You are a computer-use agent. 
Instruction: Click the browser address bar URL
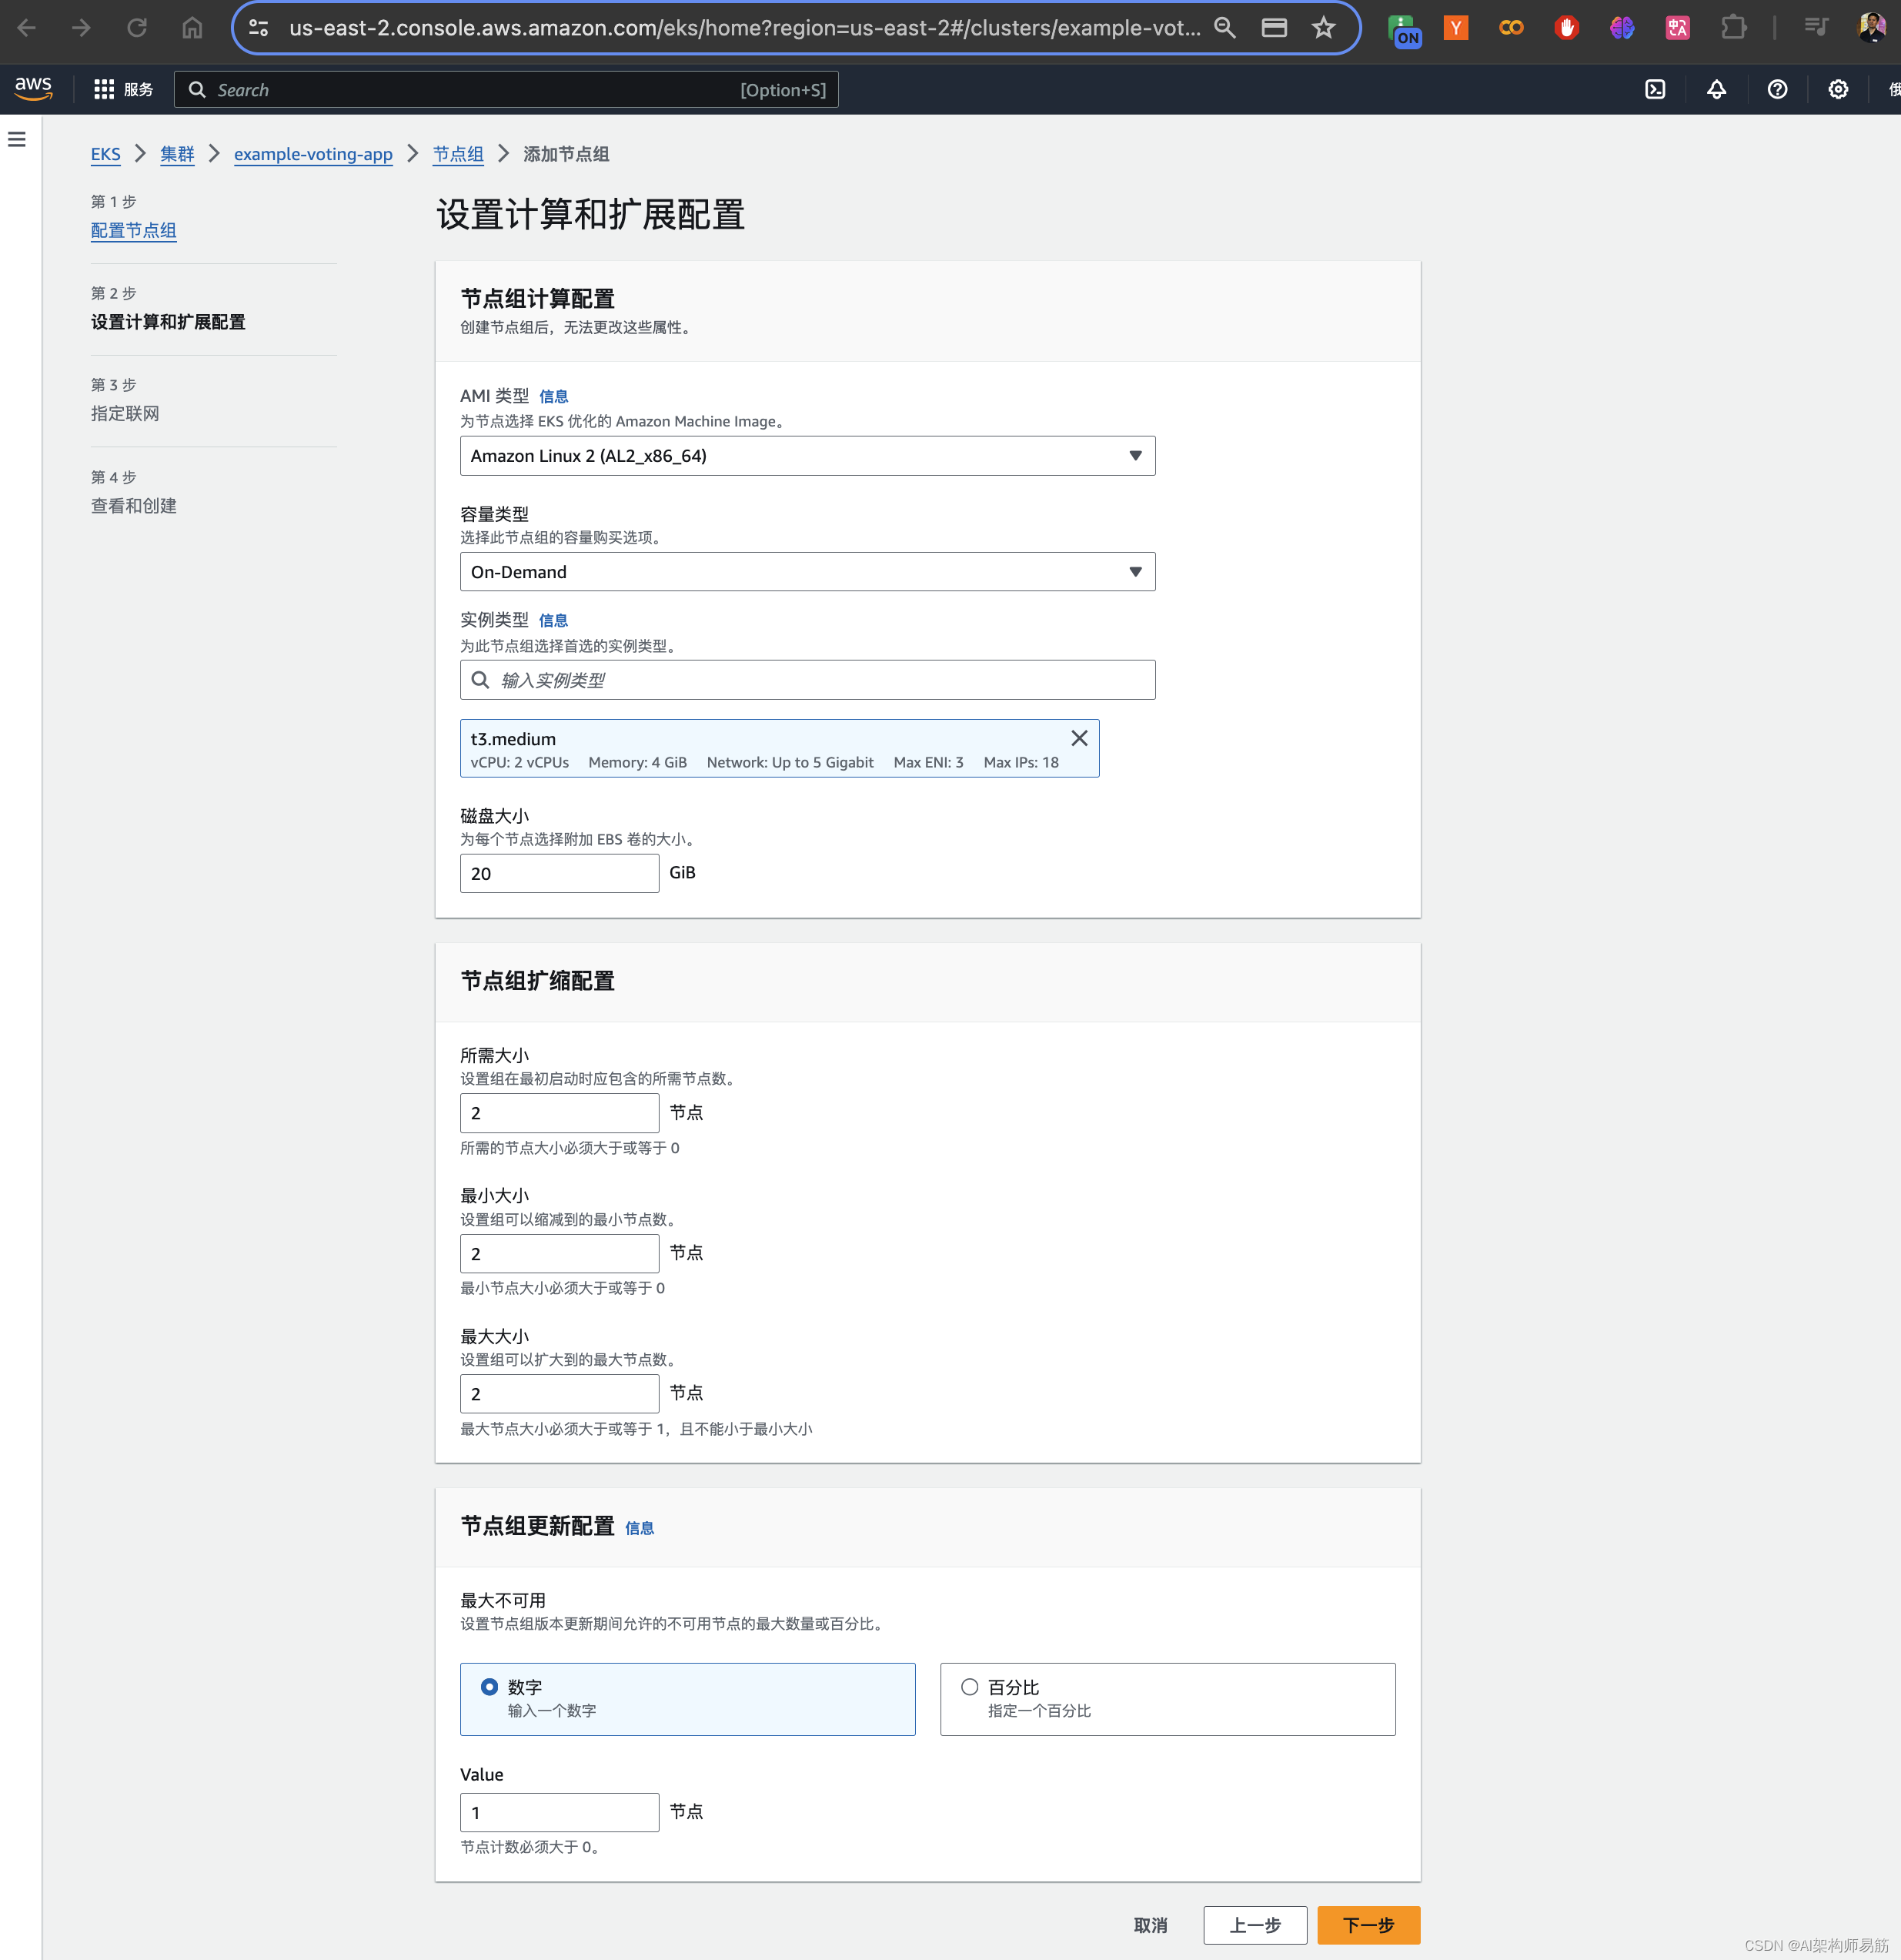(x=745, y=28)
